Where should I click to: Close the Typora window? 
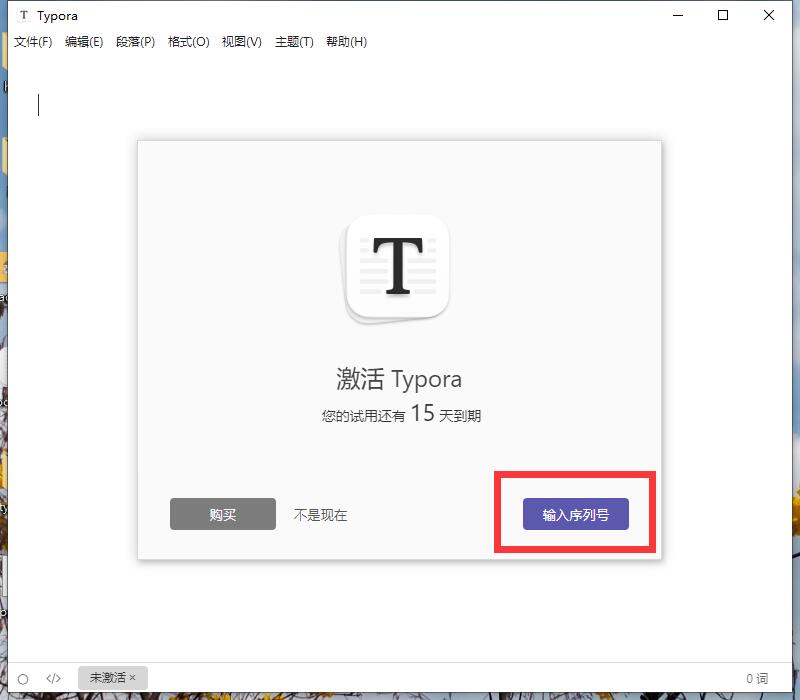[769, 15]
